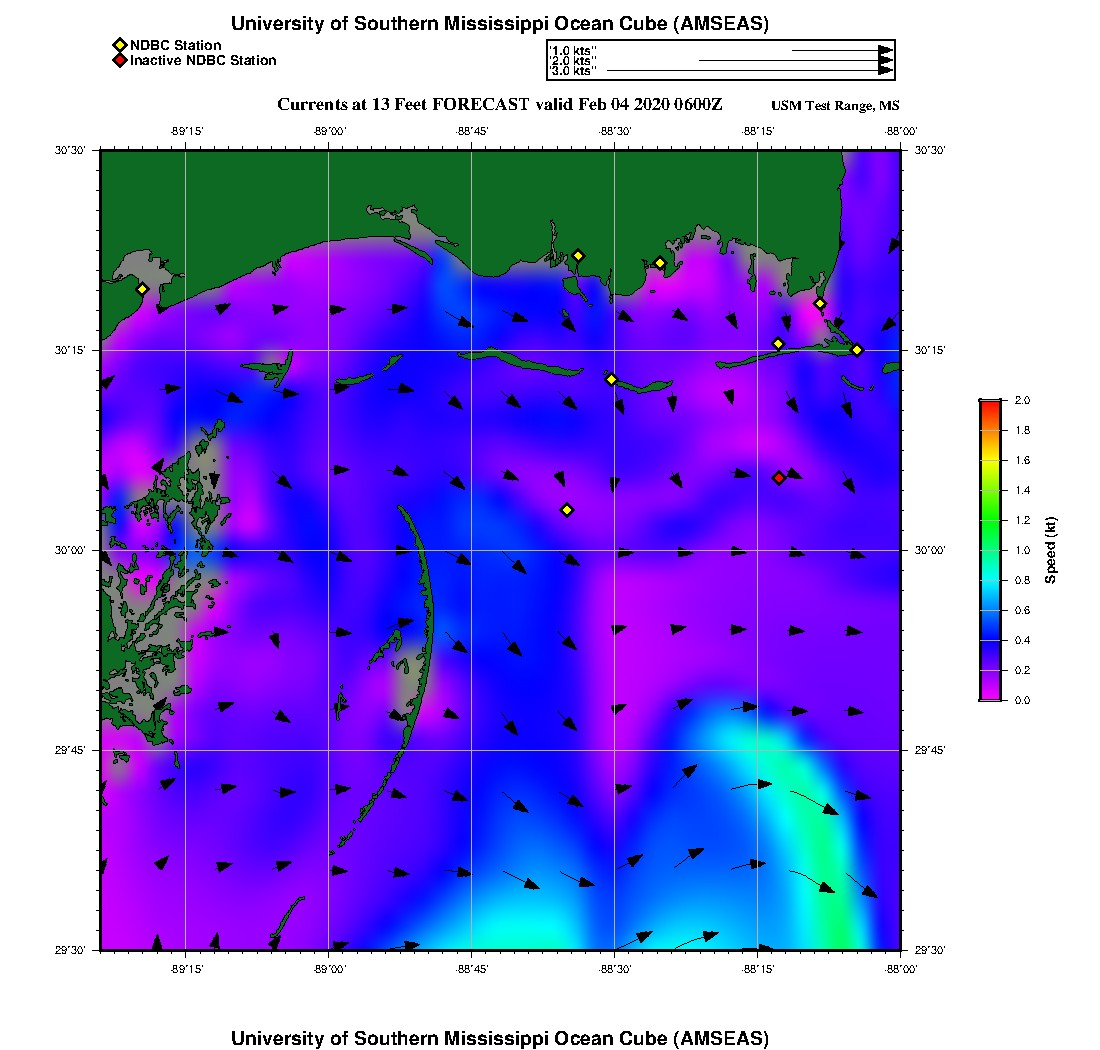Select the easternmost yellow NDBC station marker
The image size is (1100, 1050).
click(x=857, y=349)
